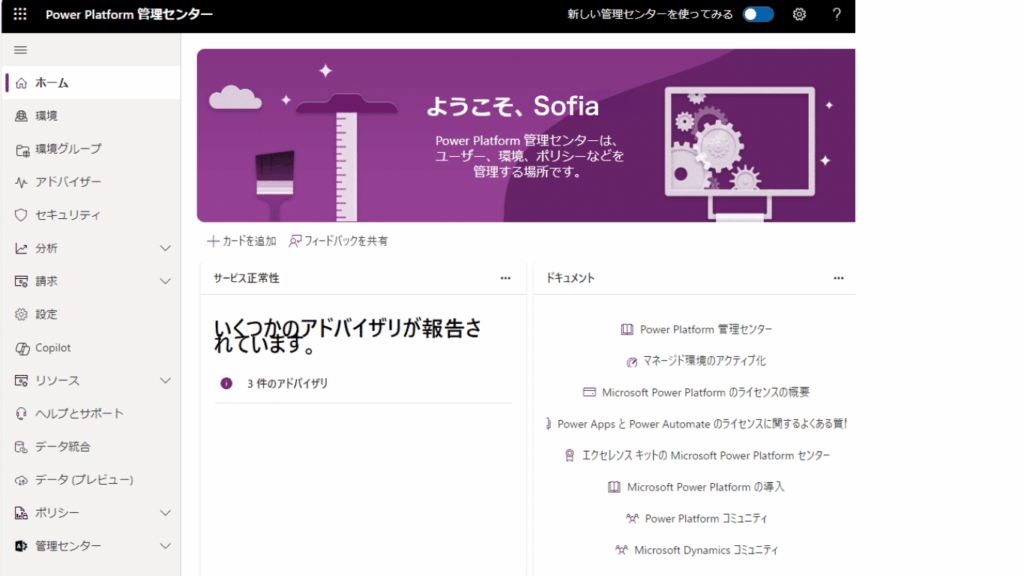Click the セキュリティ shield icon

point(21,215)
